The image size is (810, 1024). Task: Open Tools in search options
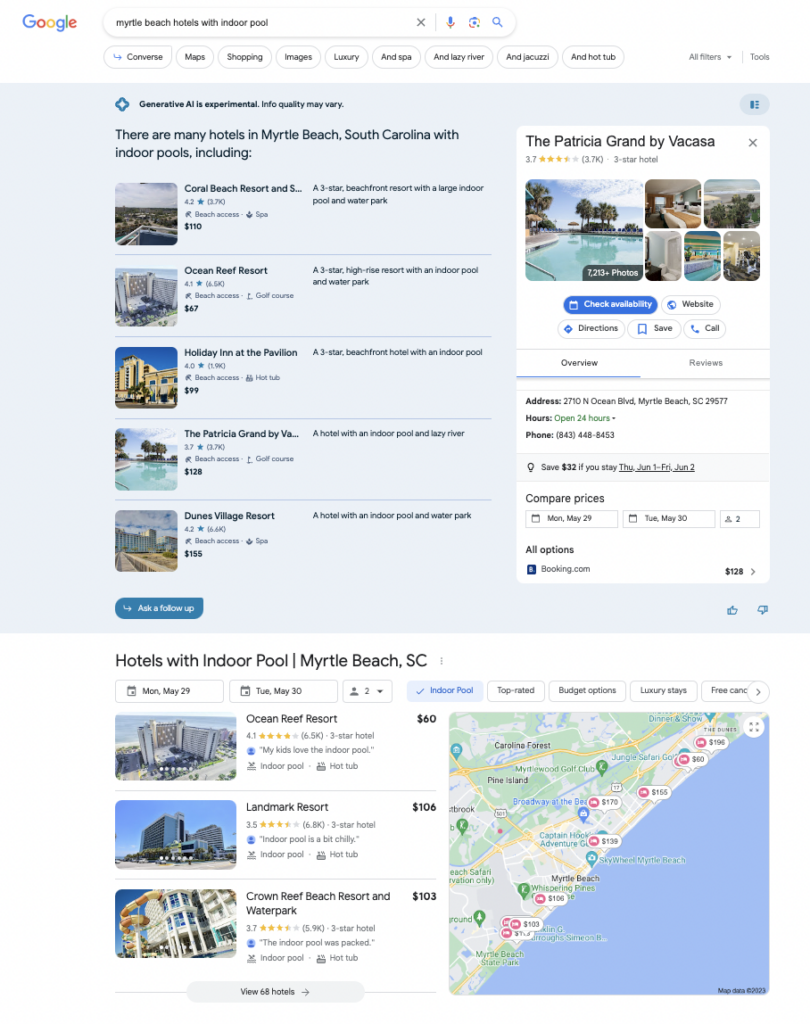[759, 57]
